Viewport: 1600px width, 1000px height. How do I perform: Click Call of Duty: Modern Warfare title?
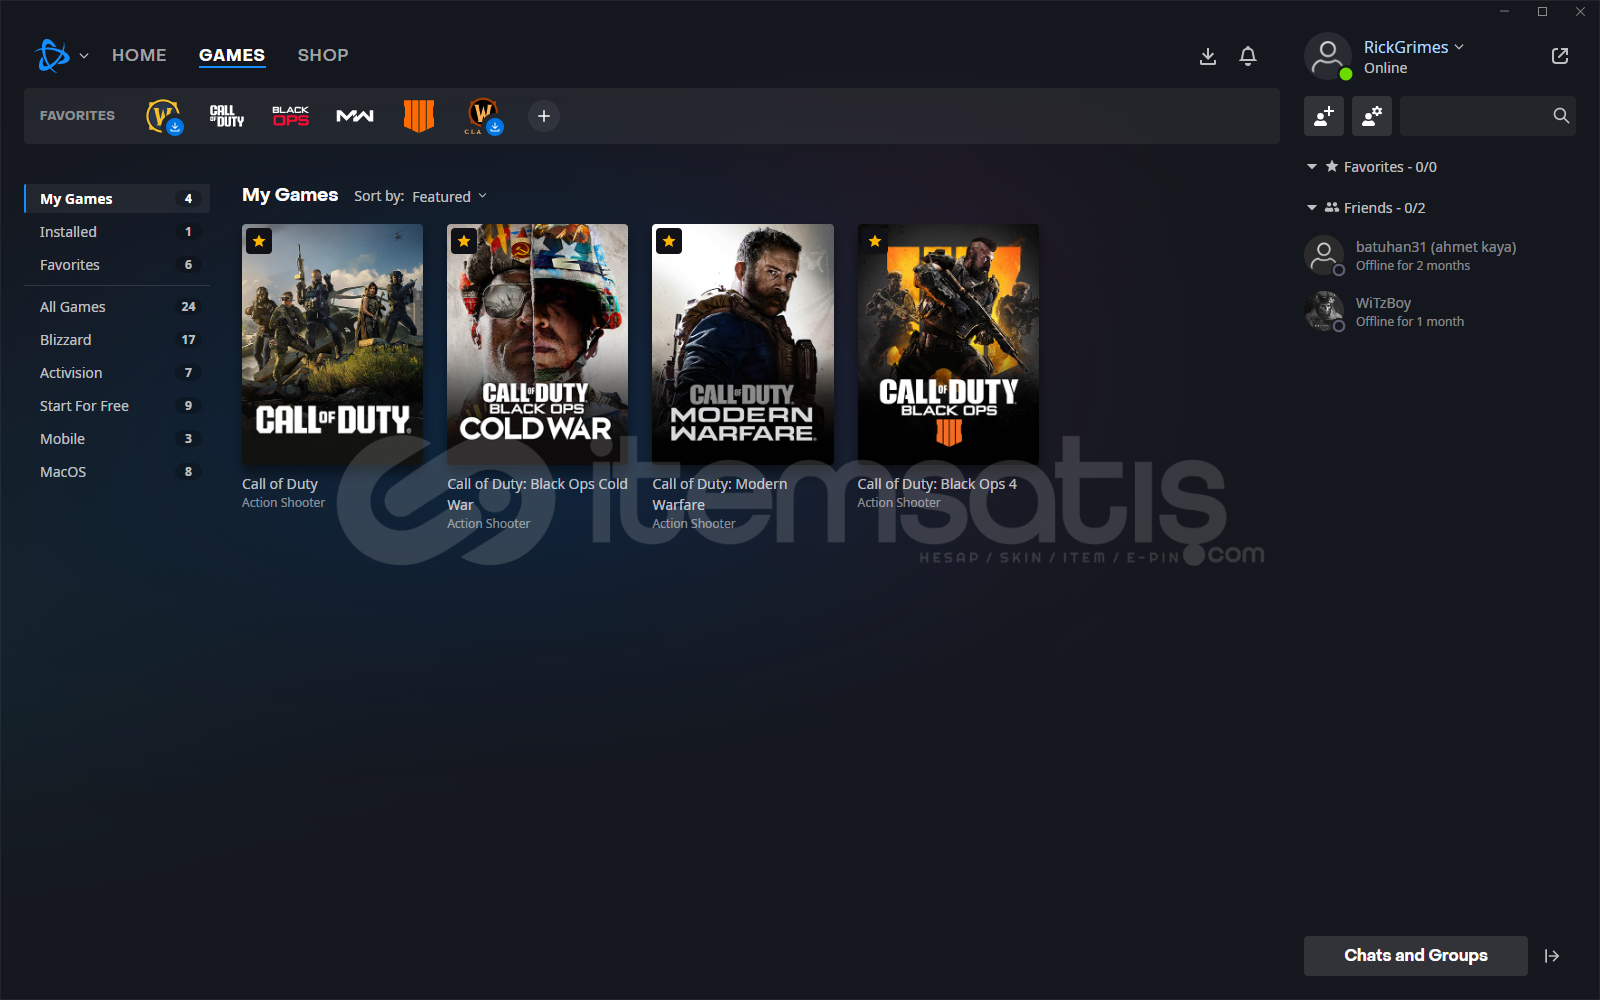coord(720,494)
